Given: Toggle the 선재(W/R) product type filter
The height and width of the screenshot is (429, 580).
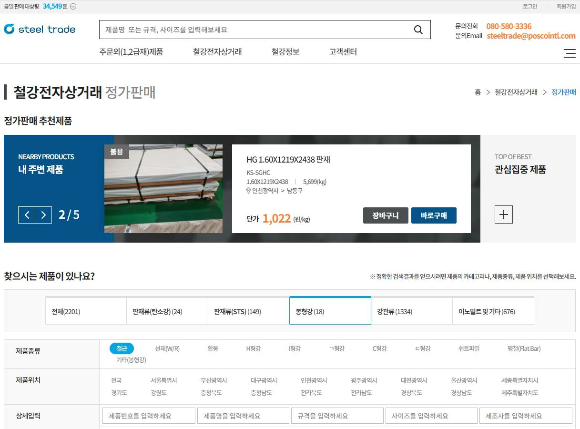Looking at the screenshot, I should pos(167,348).
